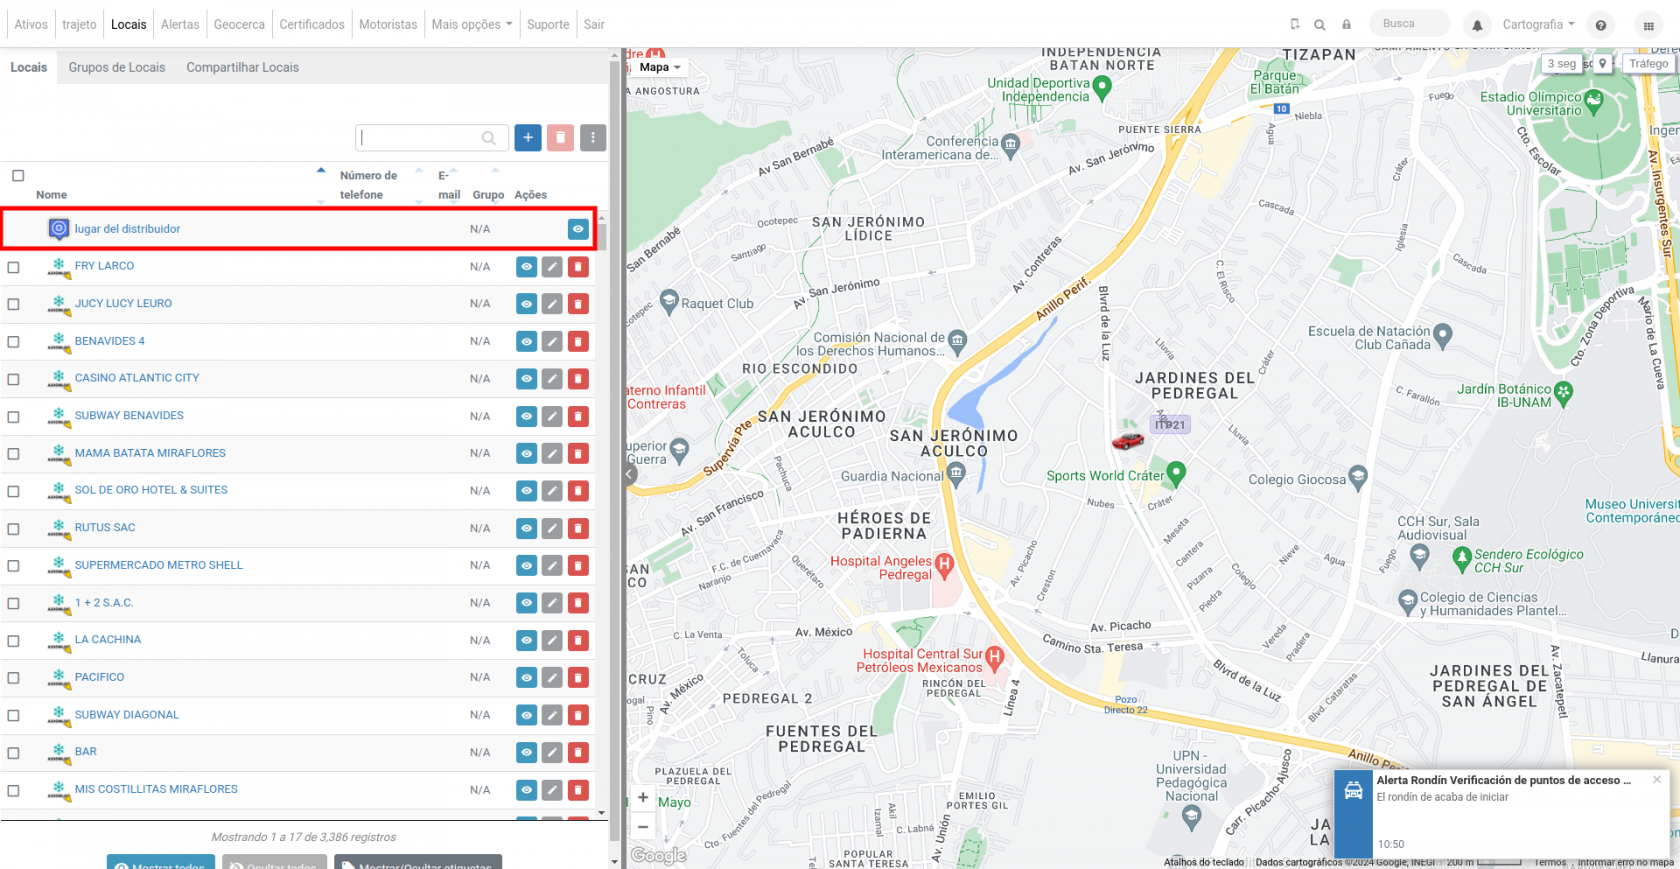This screenshot has width=1680, height=869.
Task: Open the 3 seg refresh interval selector
Action: (x=1562, y=64)
